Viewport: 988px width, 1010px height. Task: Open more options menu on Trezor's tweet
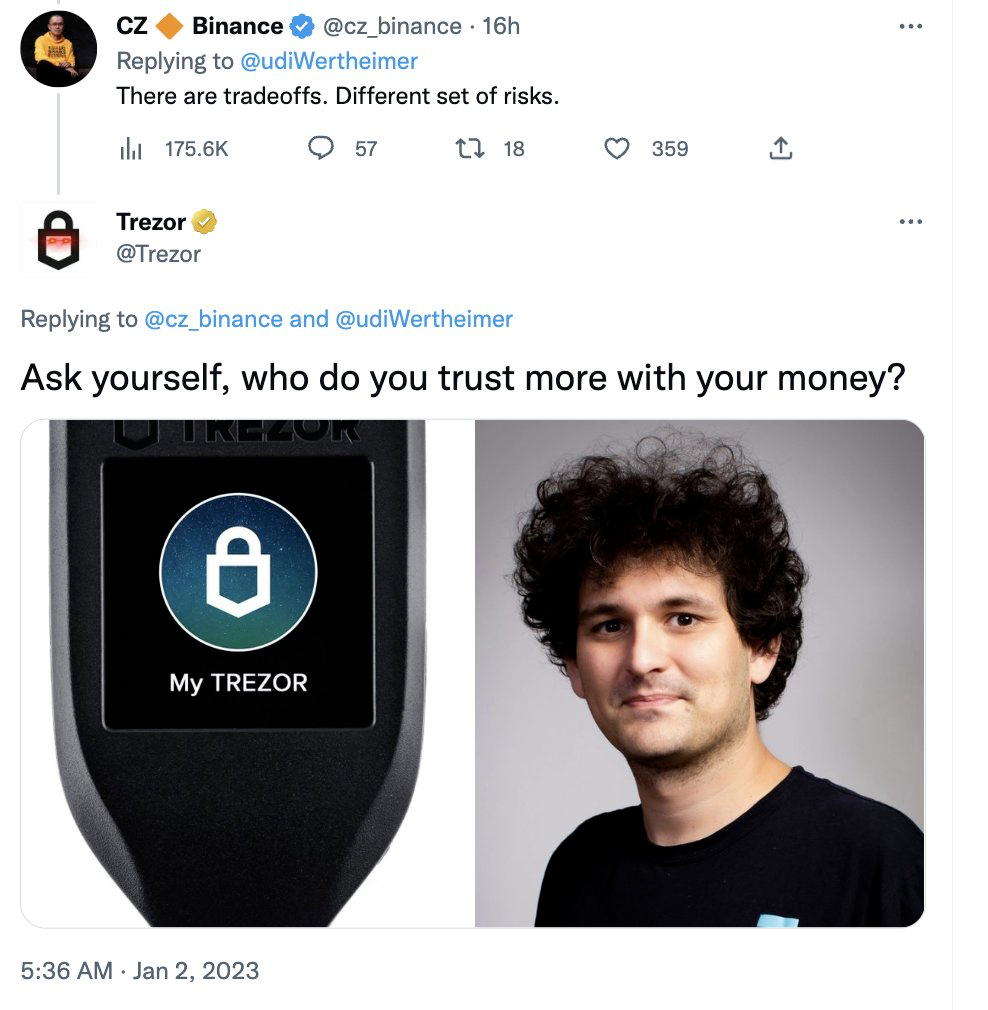pos(910,222)
